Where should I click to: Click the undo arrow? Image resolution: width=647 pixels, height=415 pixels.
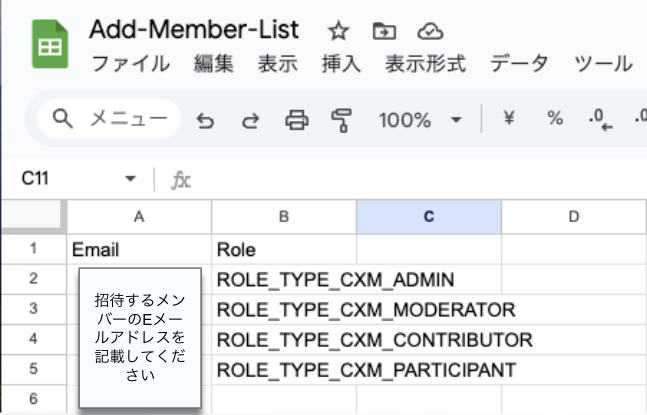pyautogui.click(x=205, y=120)
